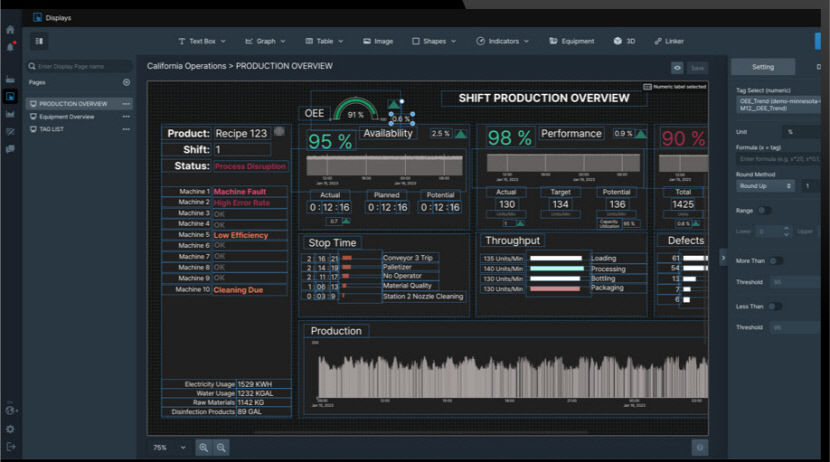The width and height of the screenshot is (830, 462).
Task: Click the Unit input field
Action: (801, 132)
